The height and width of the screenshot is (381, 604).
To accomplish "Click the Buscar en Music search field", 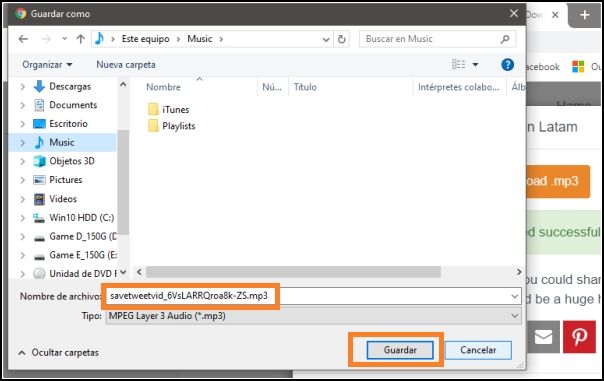I will coord(437,39).
